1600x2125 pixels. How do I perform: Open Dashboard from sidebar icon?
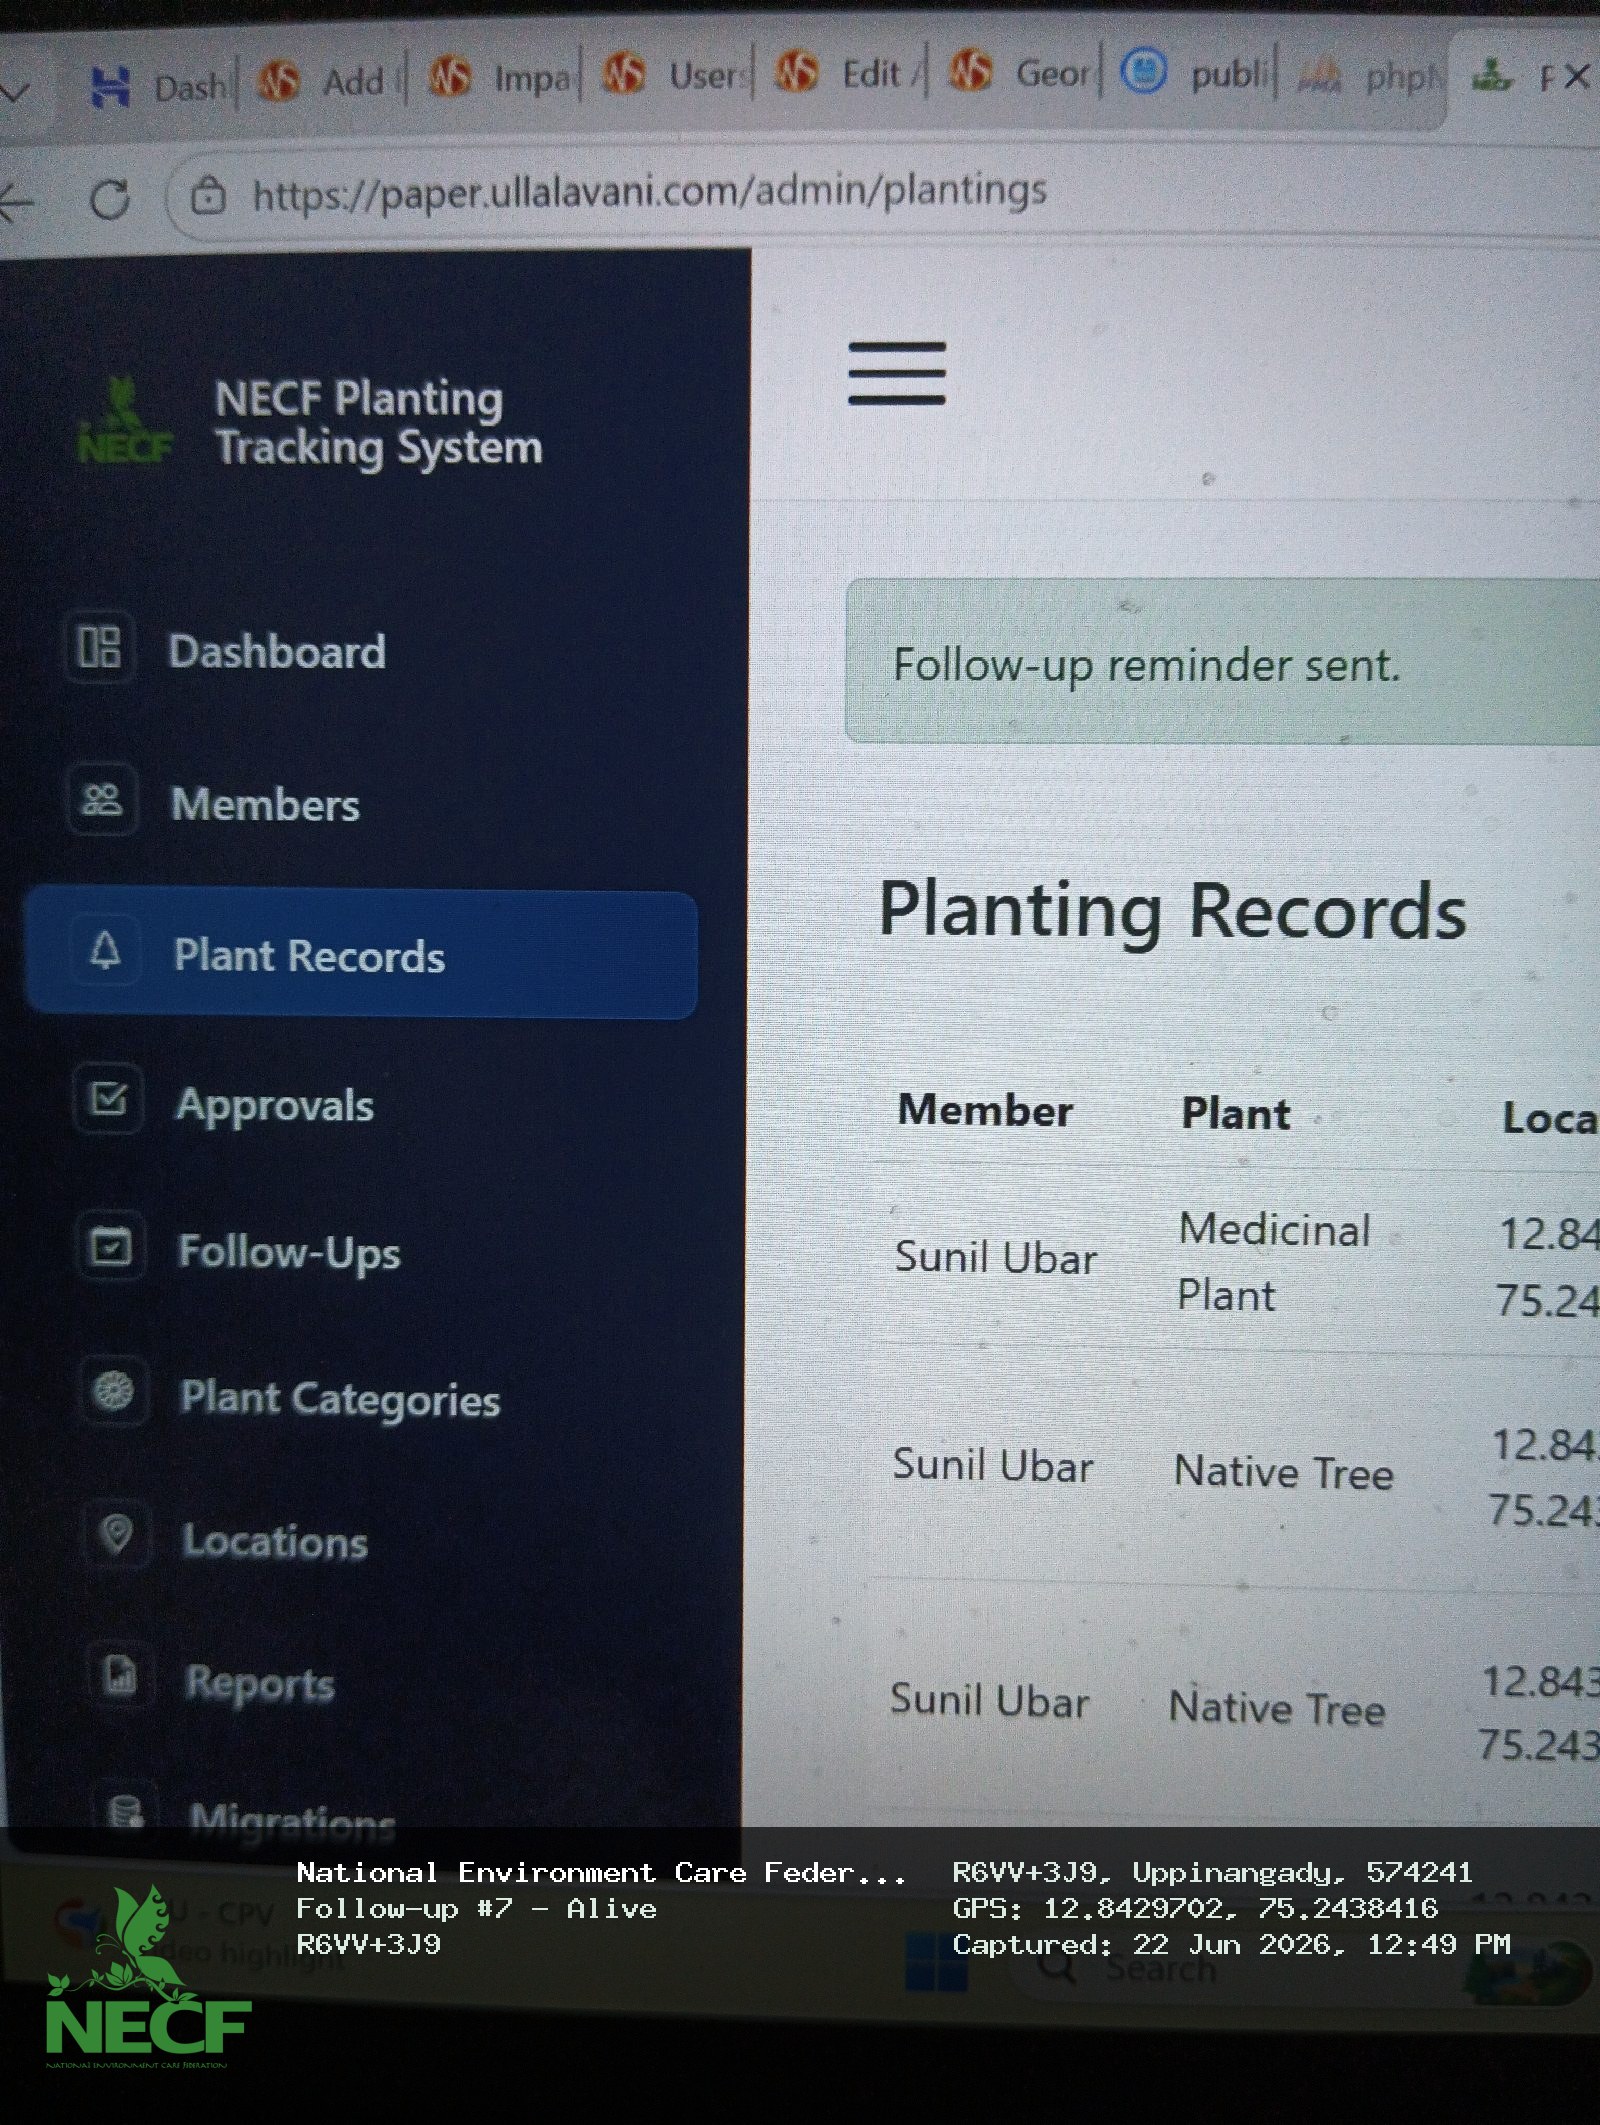click(x=99, y=647)
